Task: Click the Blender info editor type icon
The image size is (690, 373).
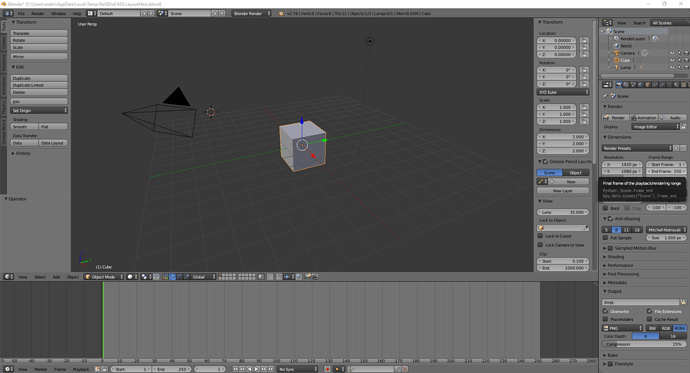Action: [8, 13]
